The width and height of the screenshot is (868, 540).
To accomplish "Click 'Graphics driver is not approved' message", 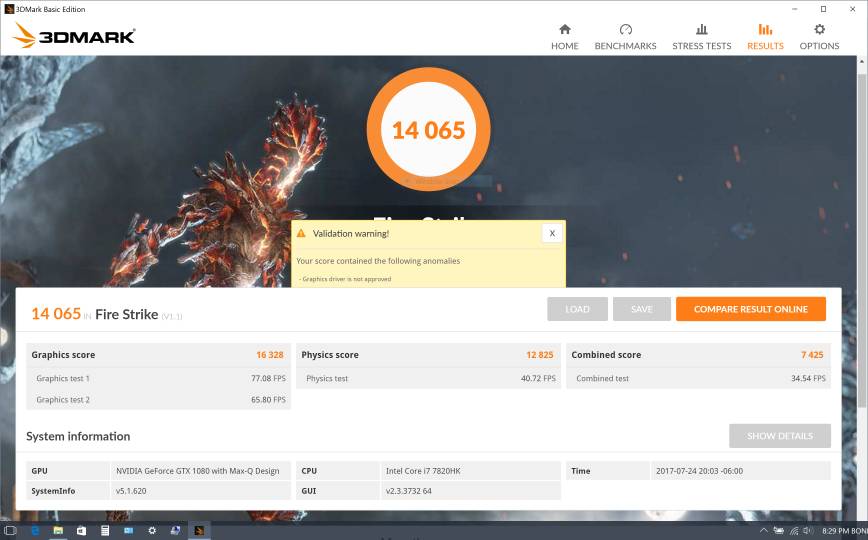I will click(347, 279).
